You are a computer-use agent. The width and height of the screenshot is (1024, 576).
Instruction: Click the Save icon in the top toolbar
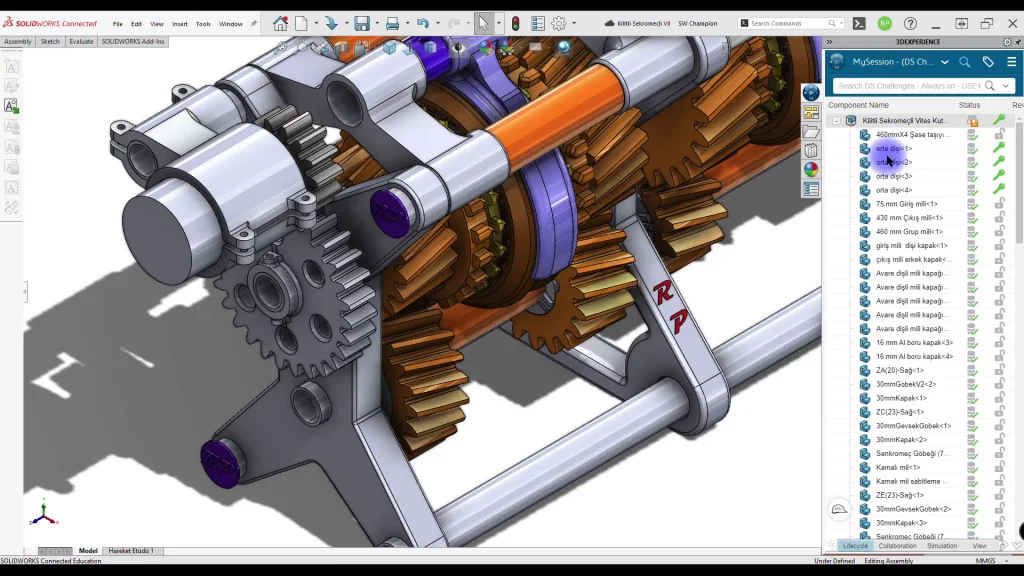(361, 23)
